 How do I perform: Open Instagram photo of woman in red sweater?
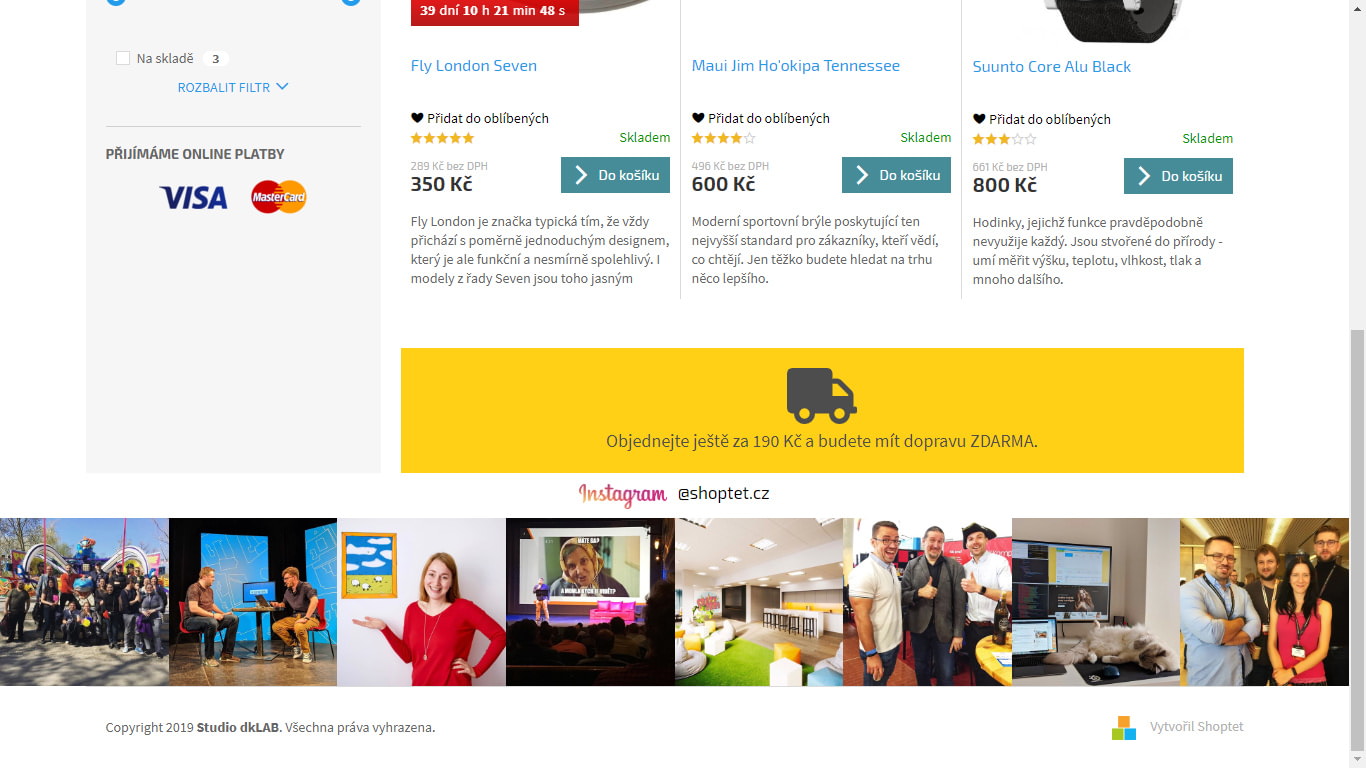pyautogui.click(x=421, y=602)
